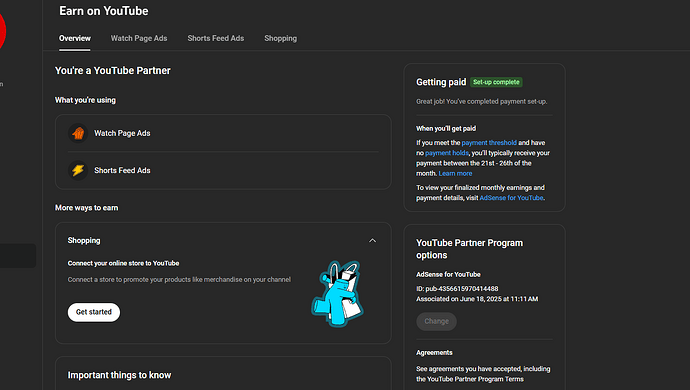Image resolution: width=690 pixels, height=390 pixels.
Task: Collapse the Shopping section chevron
Action: [372, 240]
